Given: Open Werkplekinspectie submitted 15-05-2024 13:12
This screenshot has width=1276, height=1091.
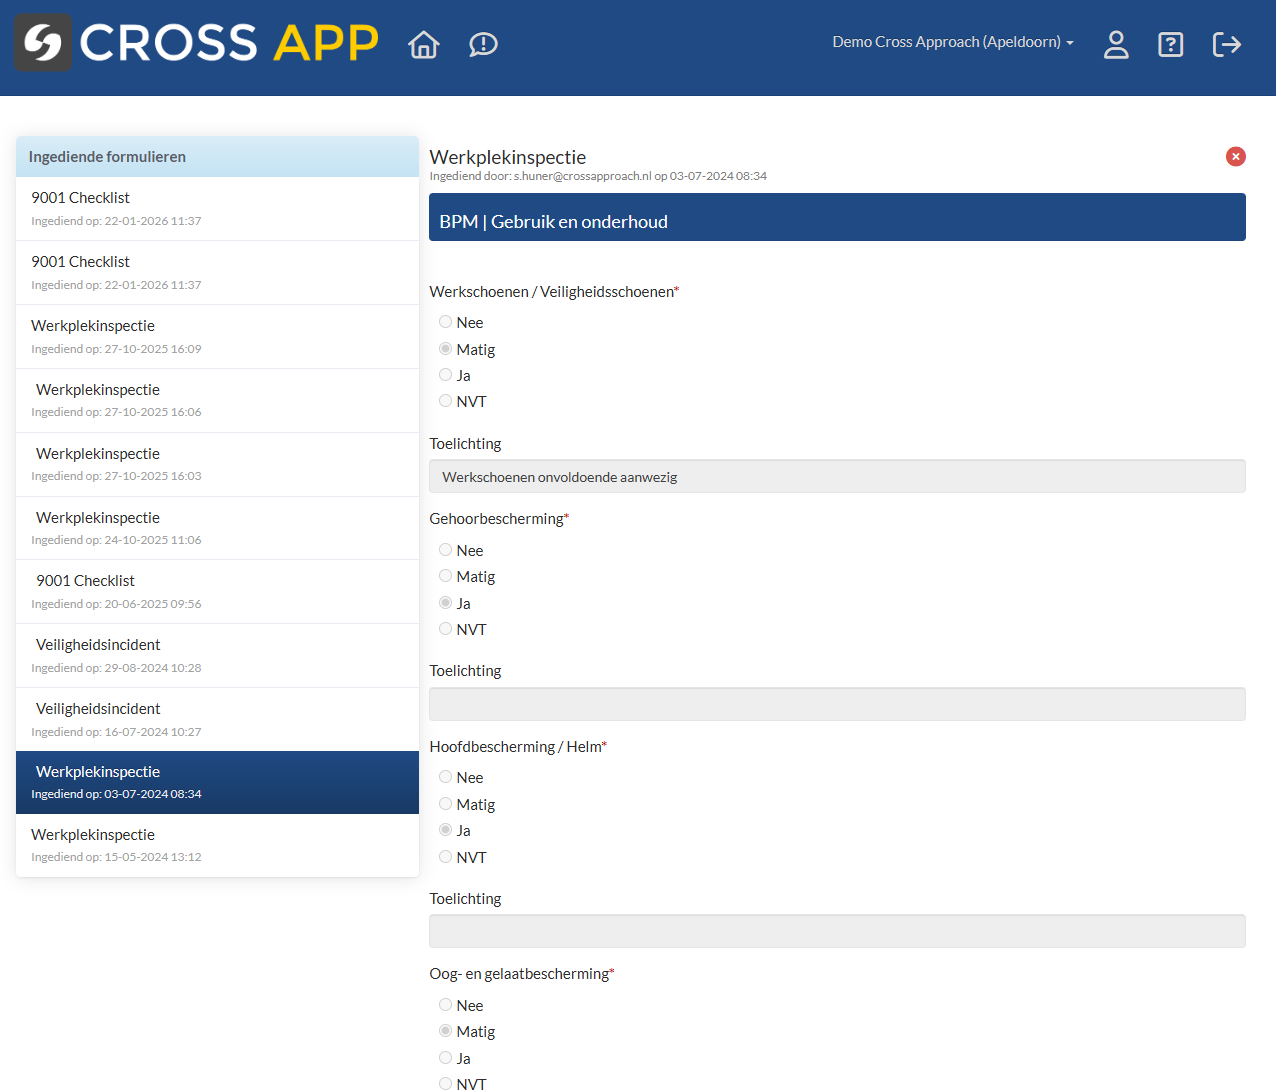Looking at the screenshot, I should tap(217, 845).
